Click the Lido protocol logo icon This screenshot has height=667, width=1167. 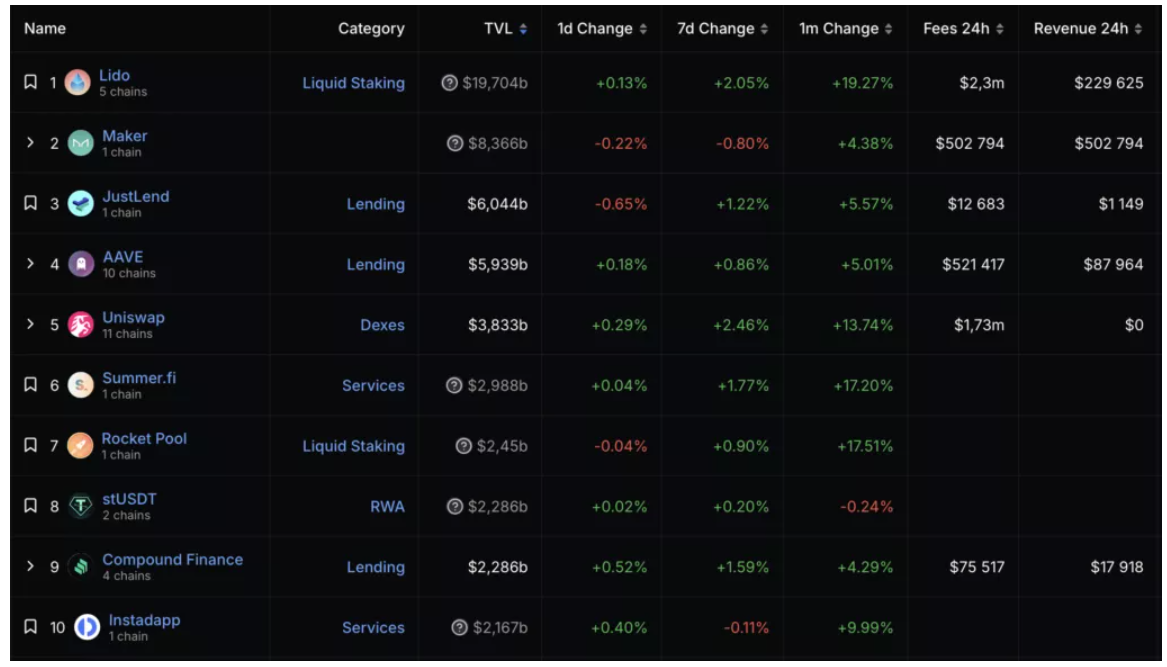click(77, 83)
